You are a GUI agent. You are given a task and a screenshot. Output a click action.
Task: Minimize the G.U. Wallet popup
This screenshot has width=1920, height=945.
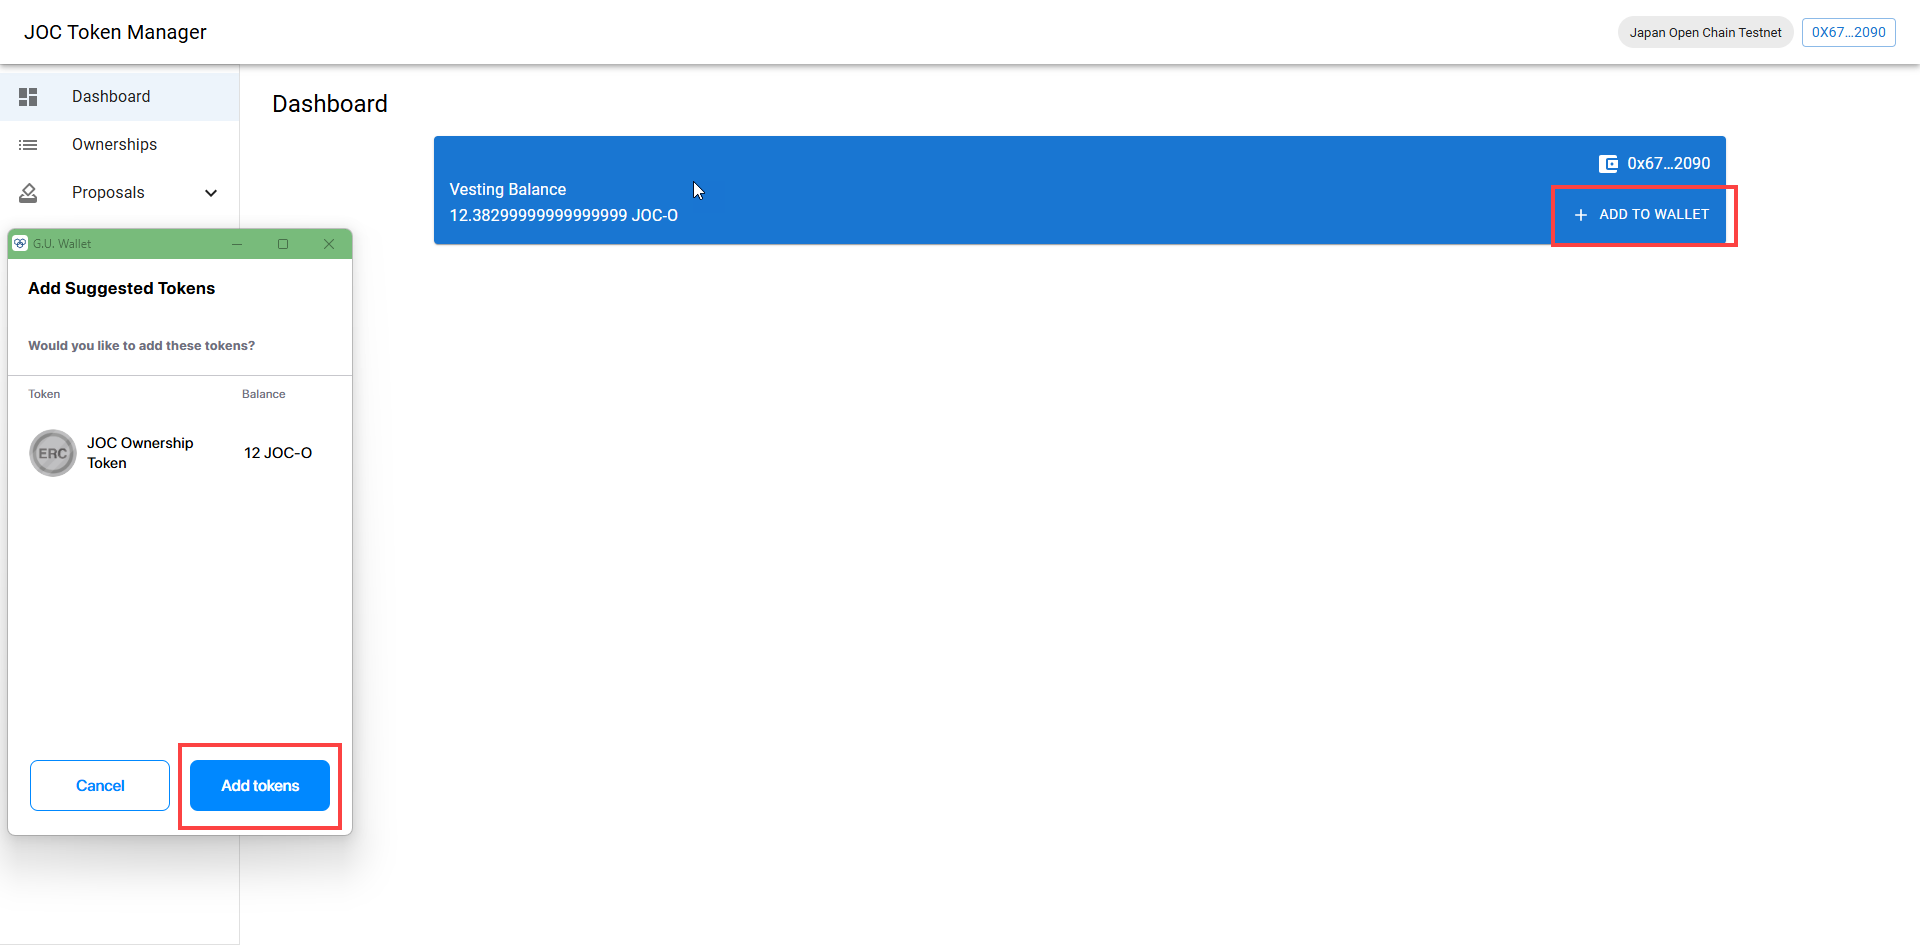click(237, 244)
